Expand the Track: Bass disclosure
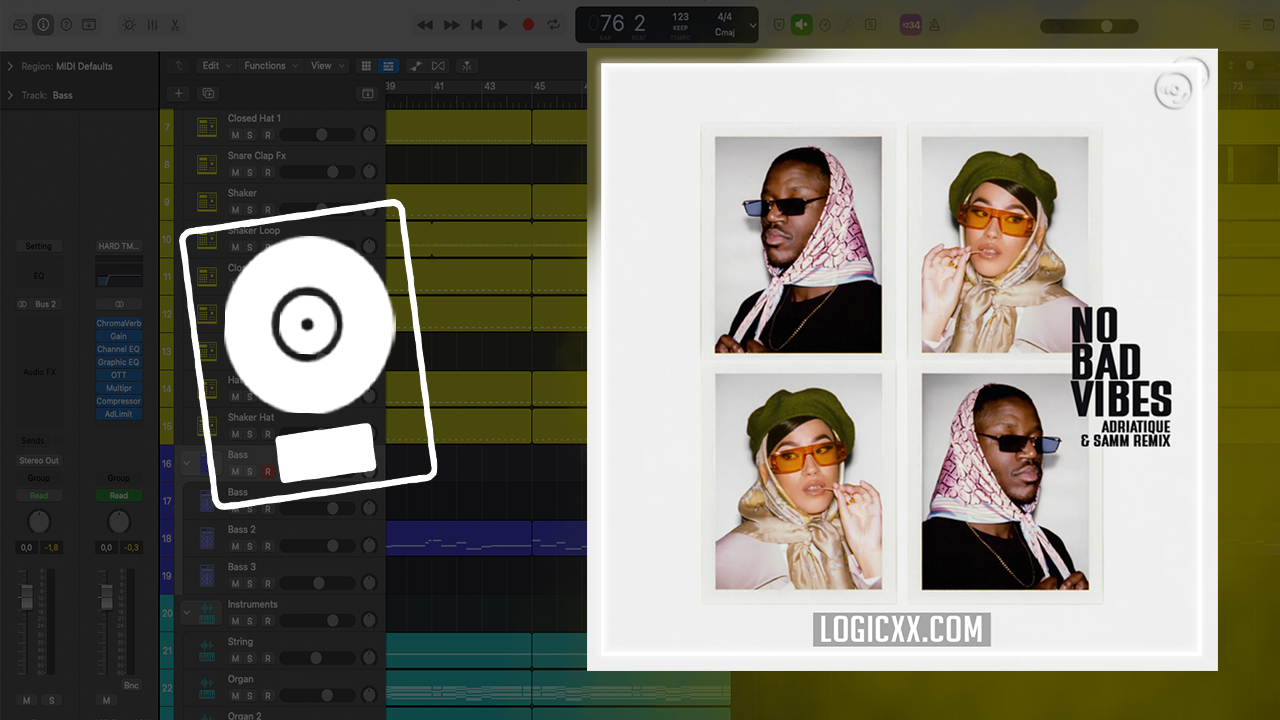The height and width of the screenshot is (720, 1280). coord(10,95)
